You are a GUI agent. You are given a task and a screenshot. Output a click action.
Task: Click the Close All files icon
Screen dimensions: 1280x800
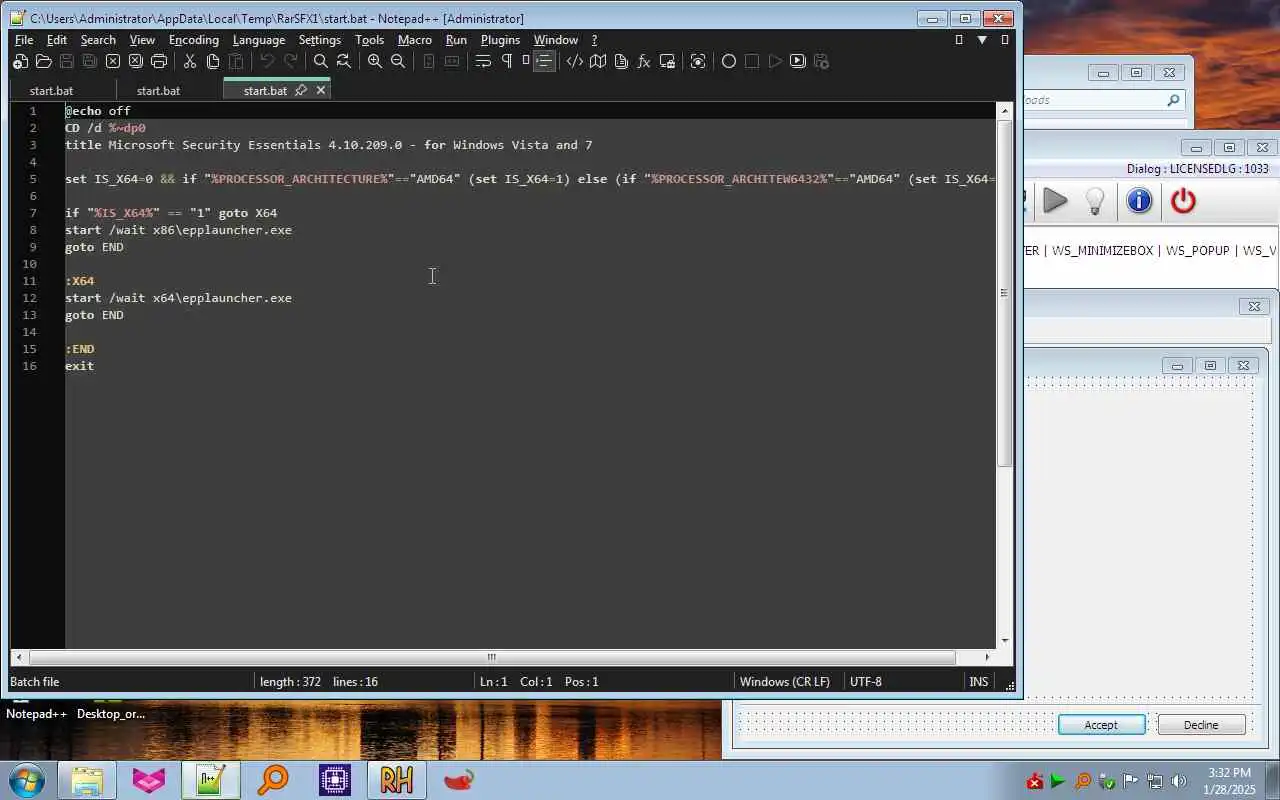[x=136, y=61]
